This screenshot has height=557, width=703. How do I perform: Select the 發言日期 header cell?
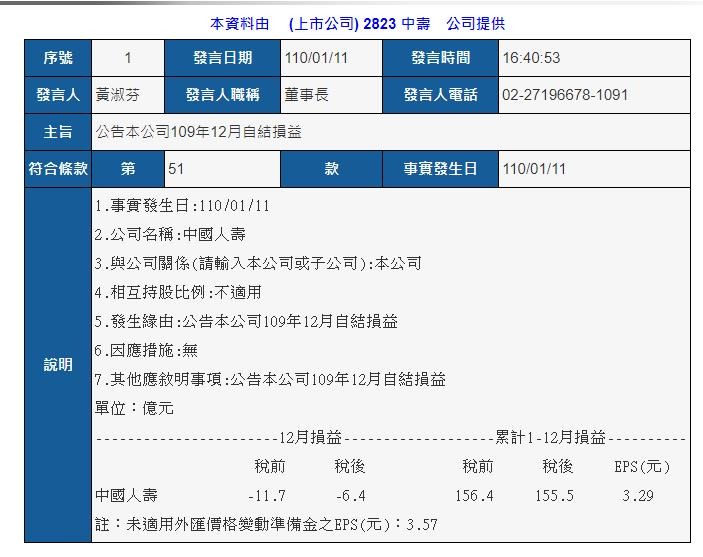[x=222, y=58]
